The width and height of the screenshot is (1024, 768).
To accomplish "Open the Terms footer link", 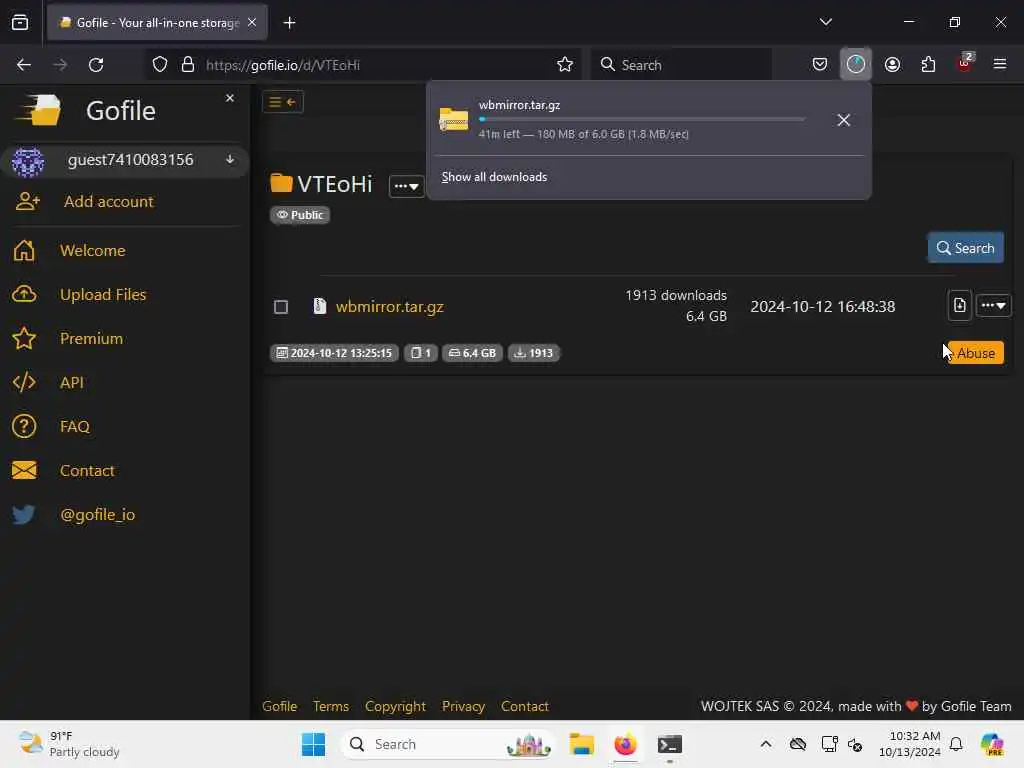I will pos(330,706).
